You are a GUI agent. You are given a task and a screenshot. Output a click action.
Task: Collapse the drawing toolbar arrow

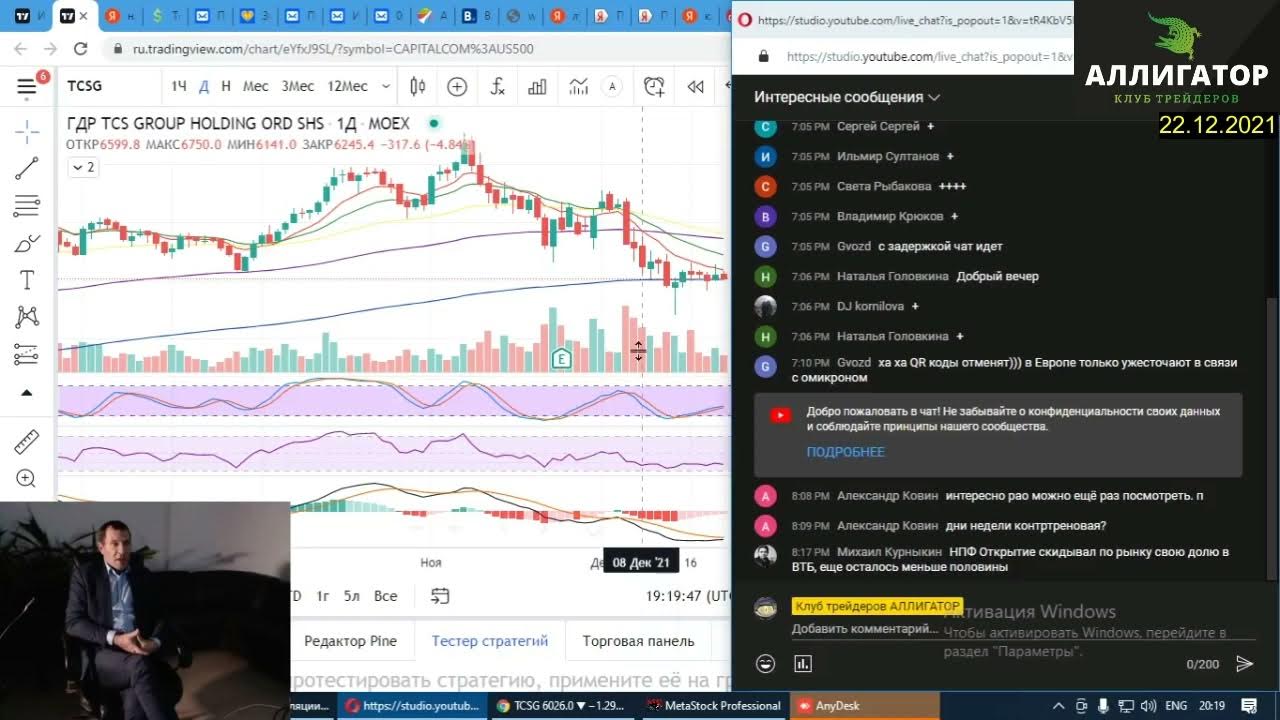[x=26, y=393]
